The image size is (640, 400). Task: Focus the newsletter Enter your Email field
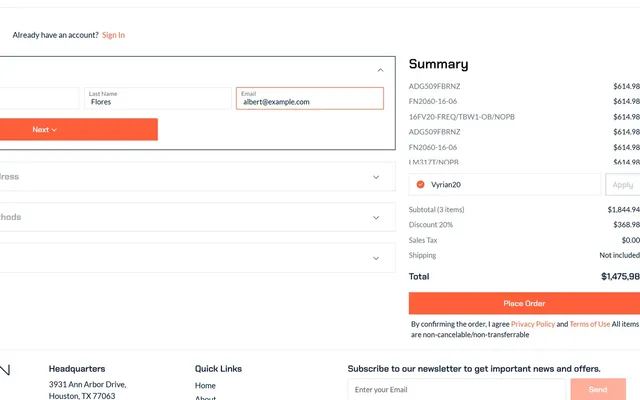point(457,389)
